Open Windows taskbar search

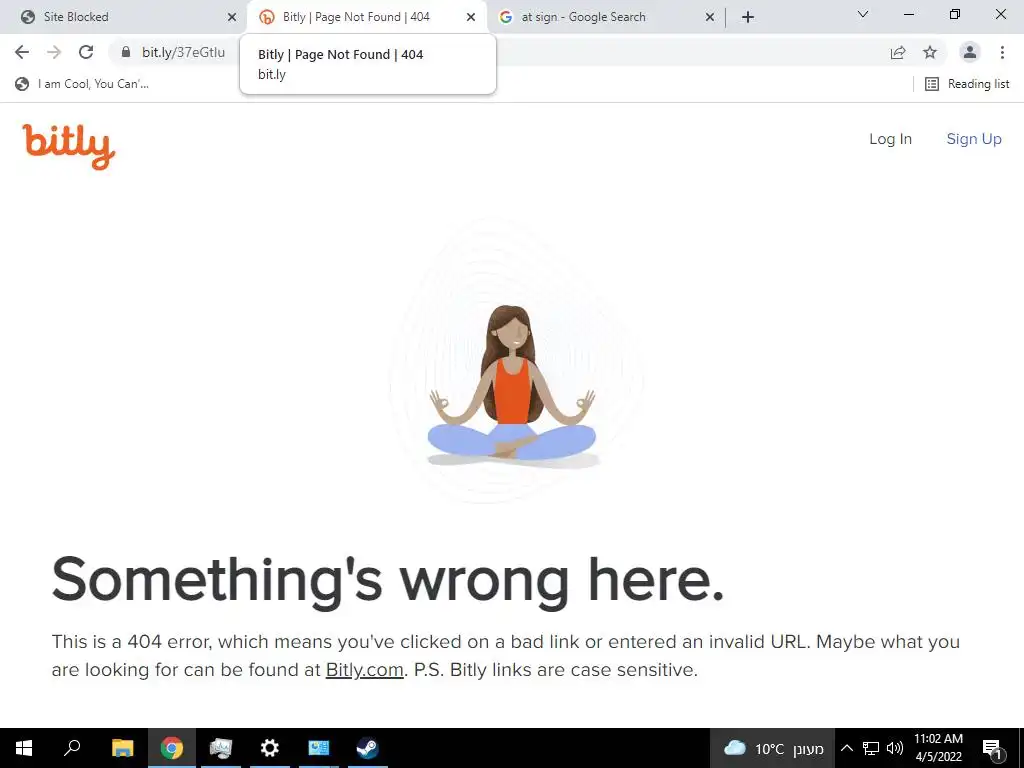[72, 748]
